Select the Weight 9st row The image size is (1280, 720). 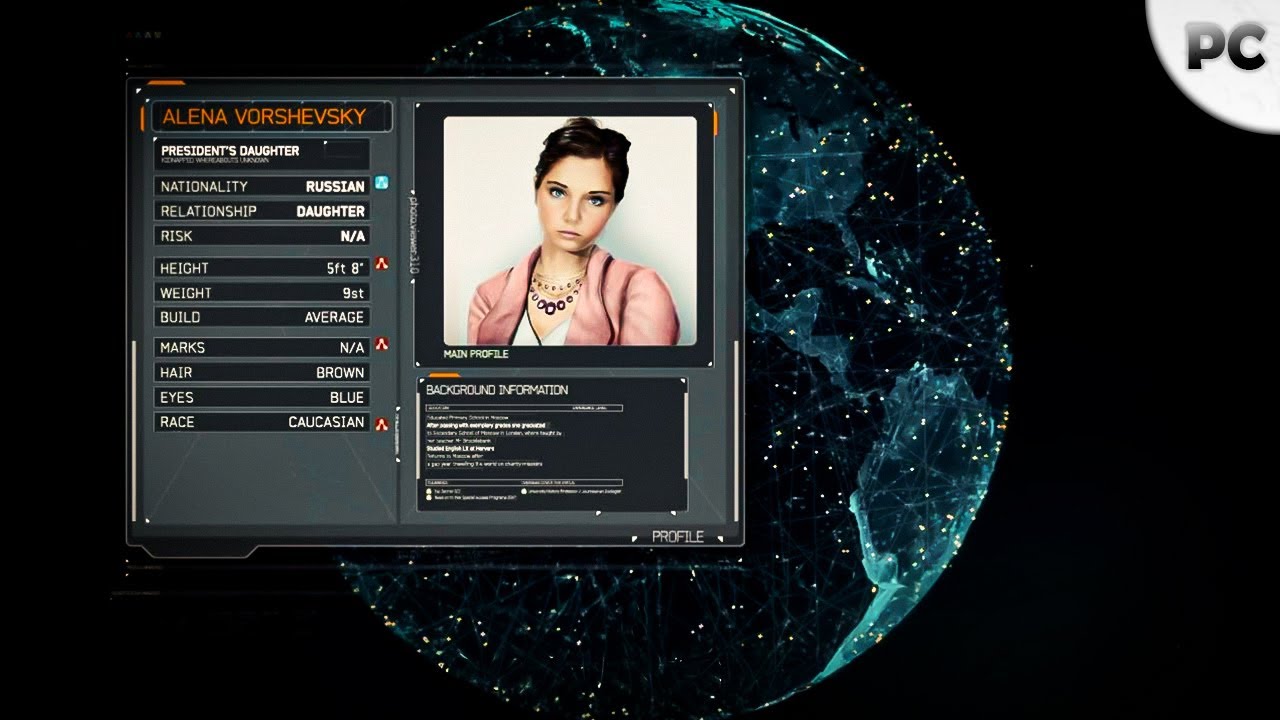(262, 293)
